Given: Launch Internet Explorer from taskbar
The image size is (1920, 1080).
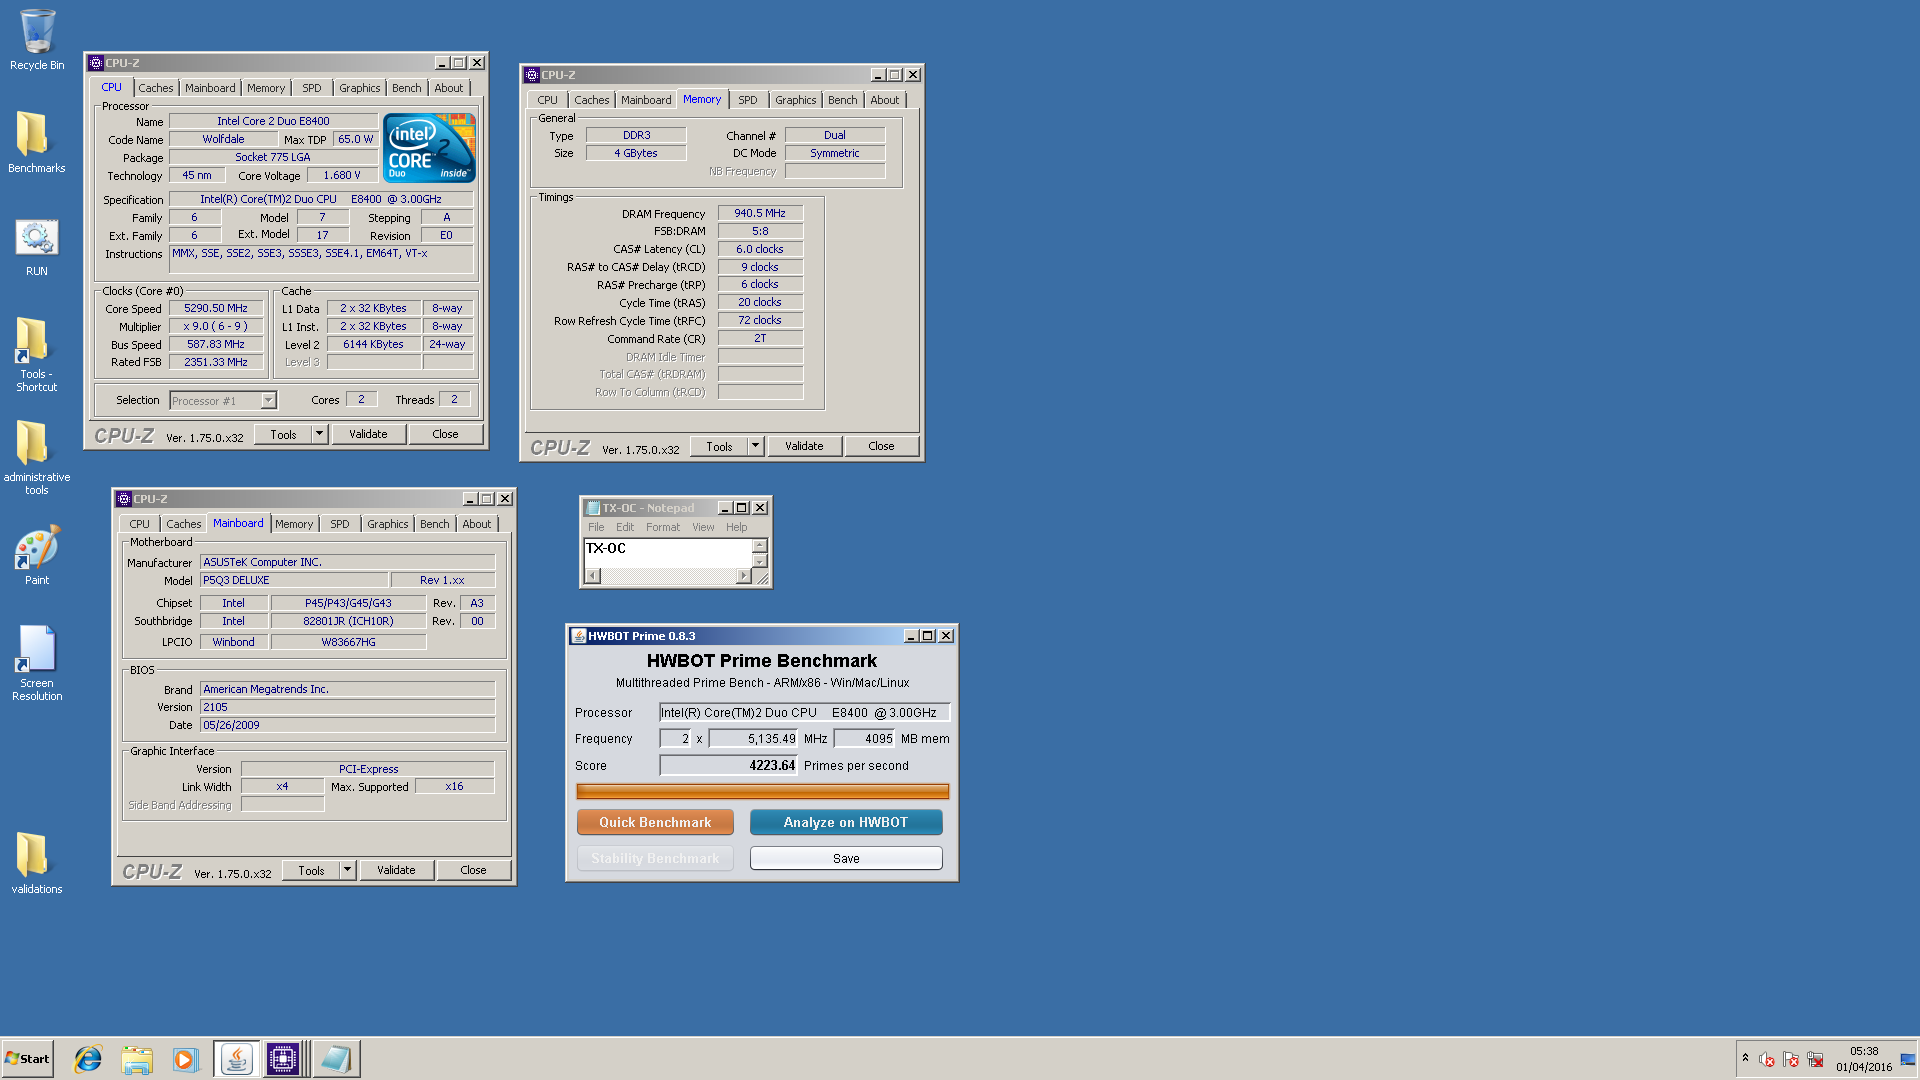Looking at the screenshot, I should tap(88, 1059).
